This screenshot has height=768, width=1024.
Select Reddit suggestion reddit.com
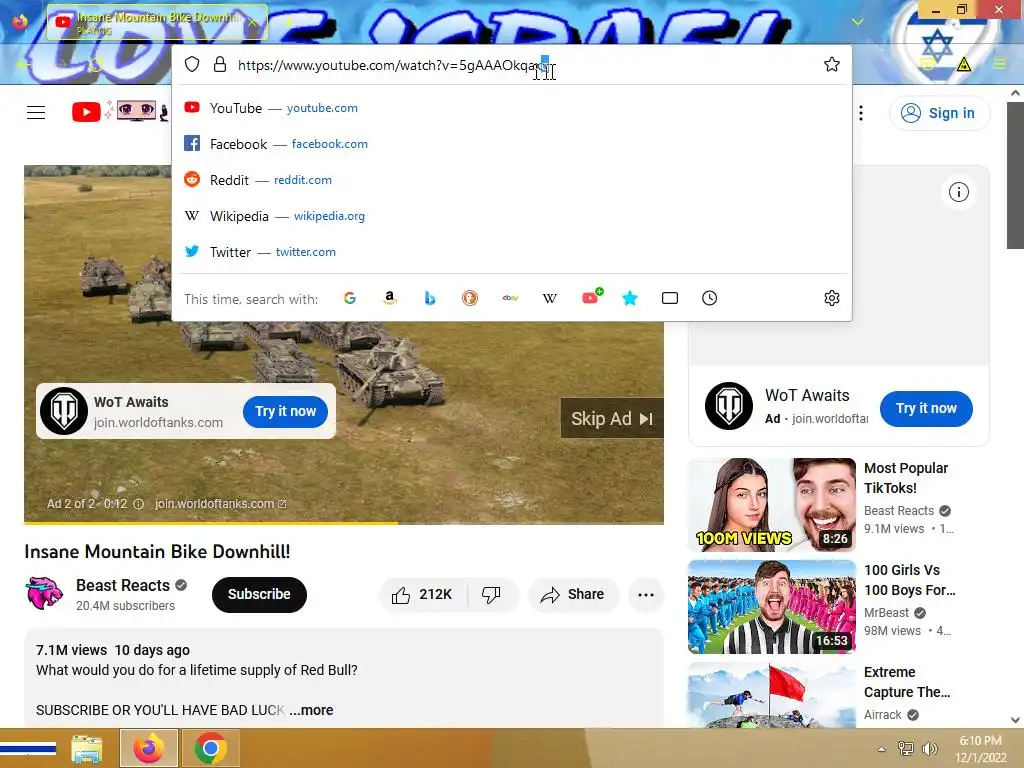coord(511,180)
